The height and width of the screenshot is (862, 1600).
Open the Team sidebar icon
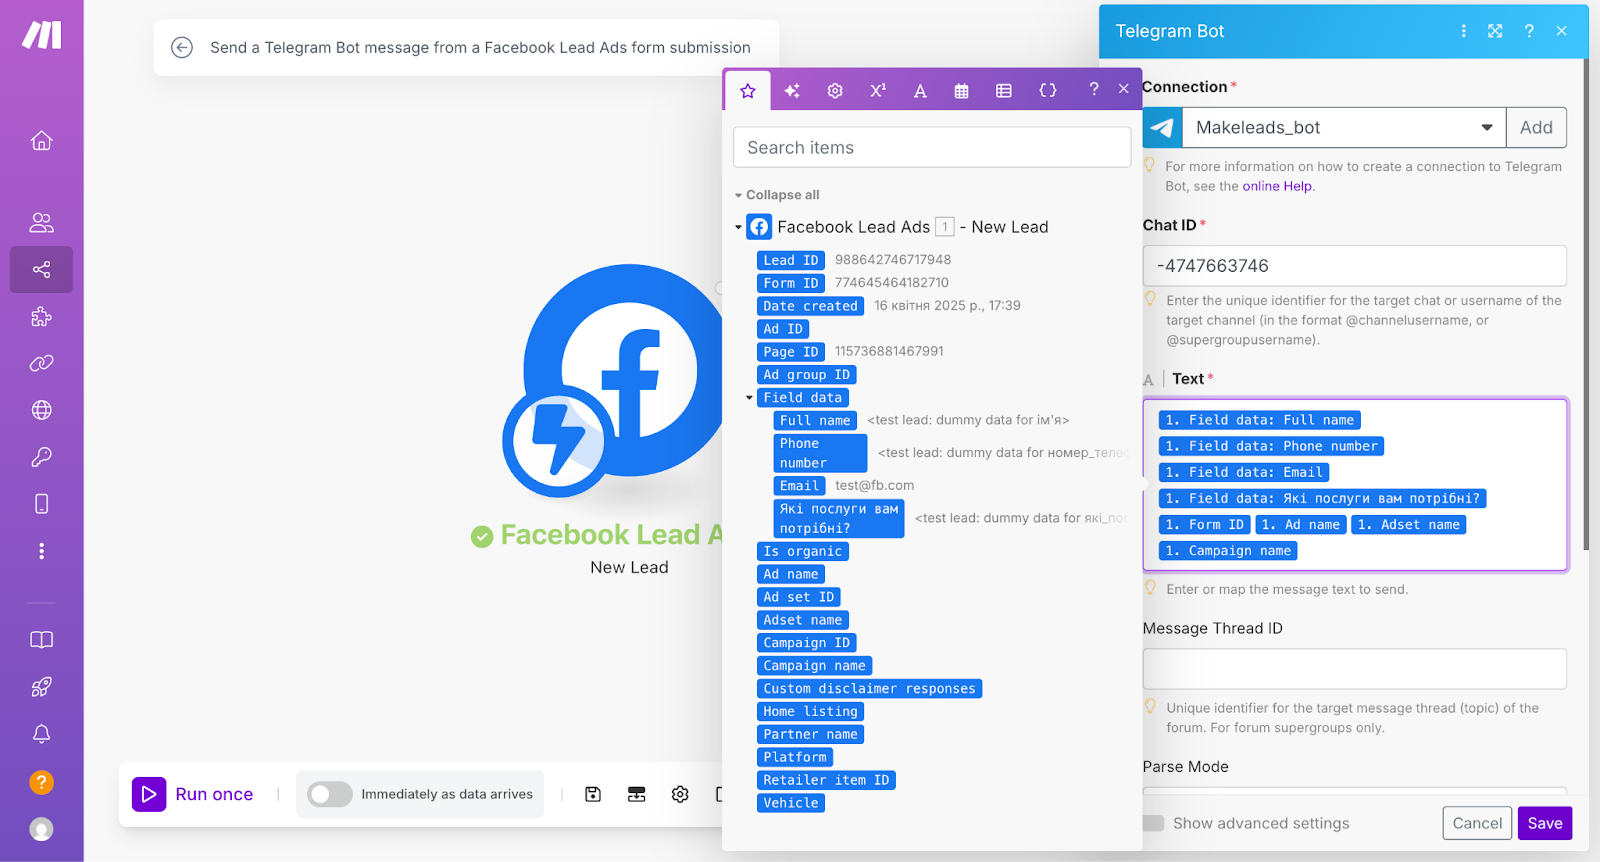pos(41,223)
